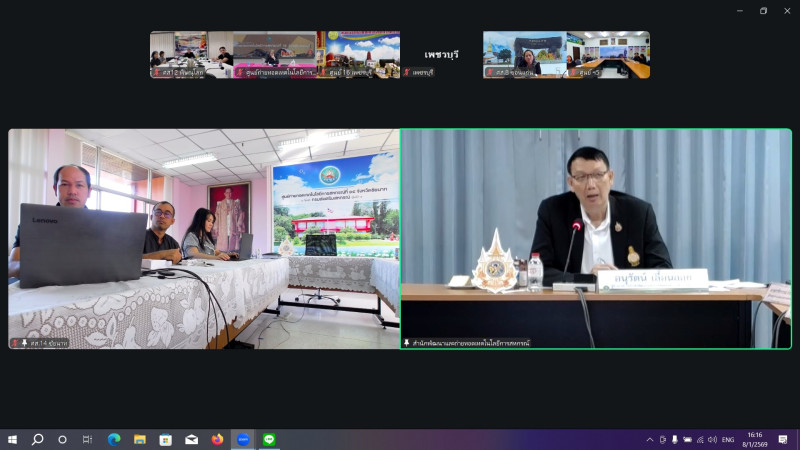
Task: Open Wi-Fi network settings in tray
Action: coord(699,439)
